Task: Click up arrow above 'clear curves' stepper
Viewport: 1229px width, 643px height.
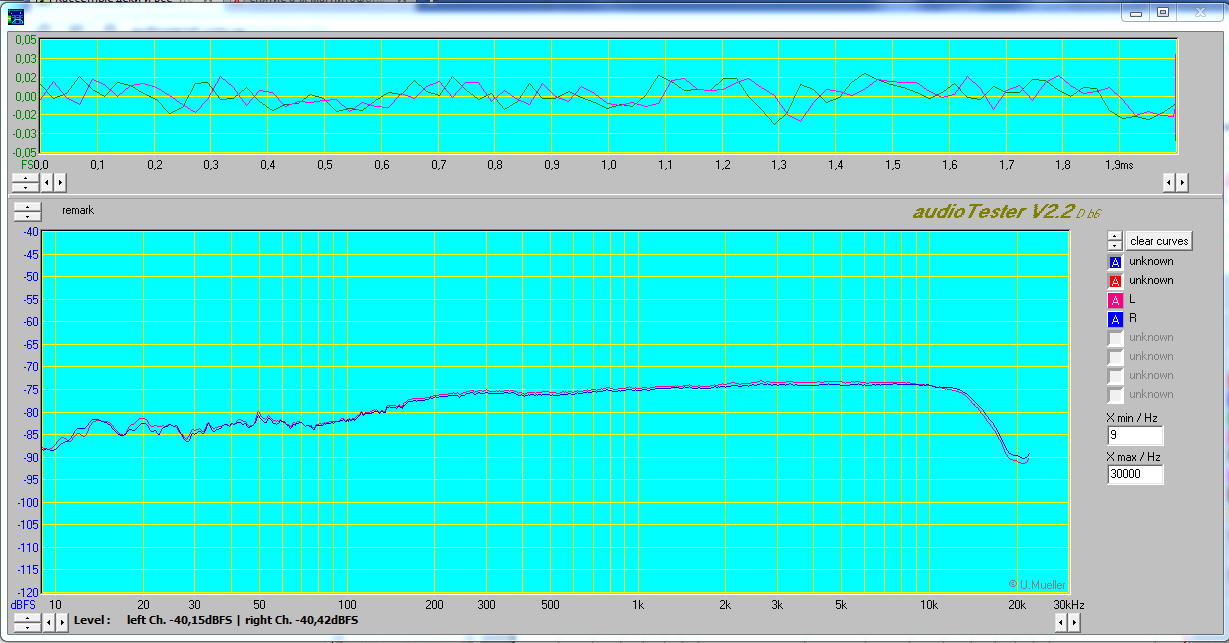Action: (x=1115, y=237)
